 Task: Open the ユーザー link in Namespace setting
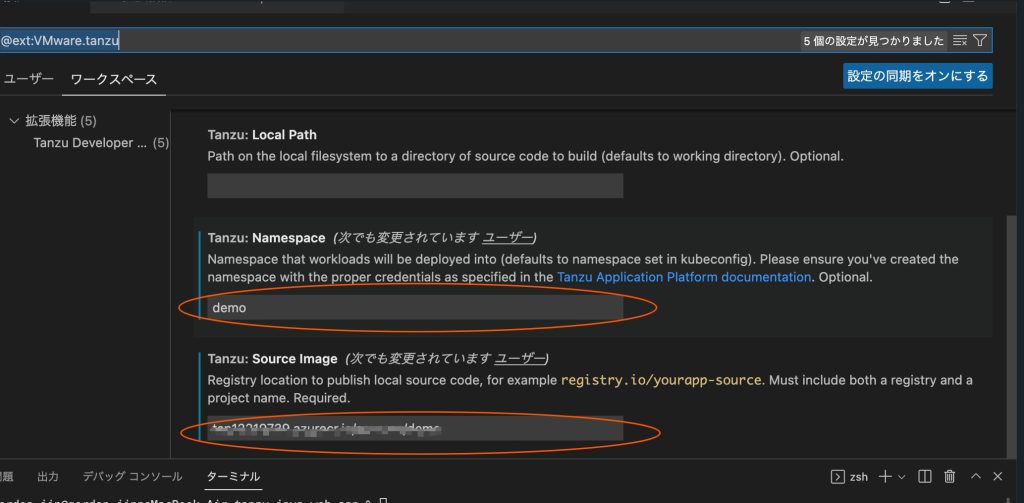click(x=507, y=237)
